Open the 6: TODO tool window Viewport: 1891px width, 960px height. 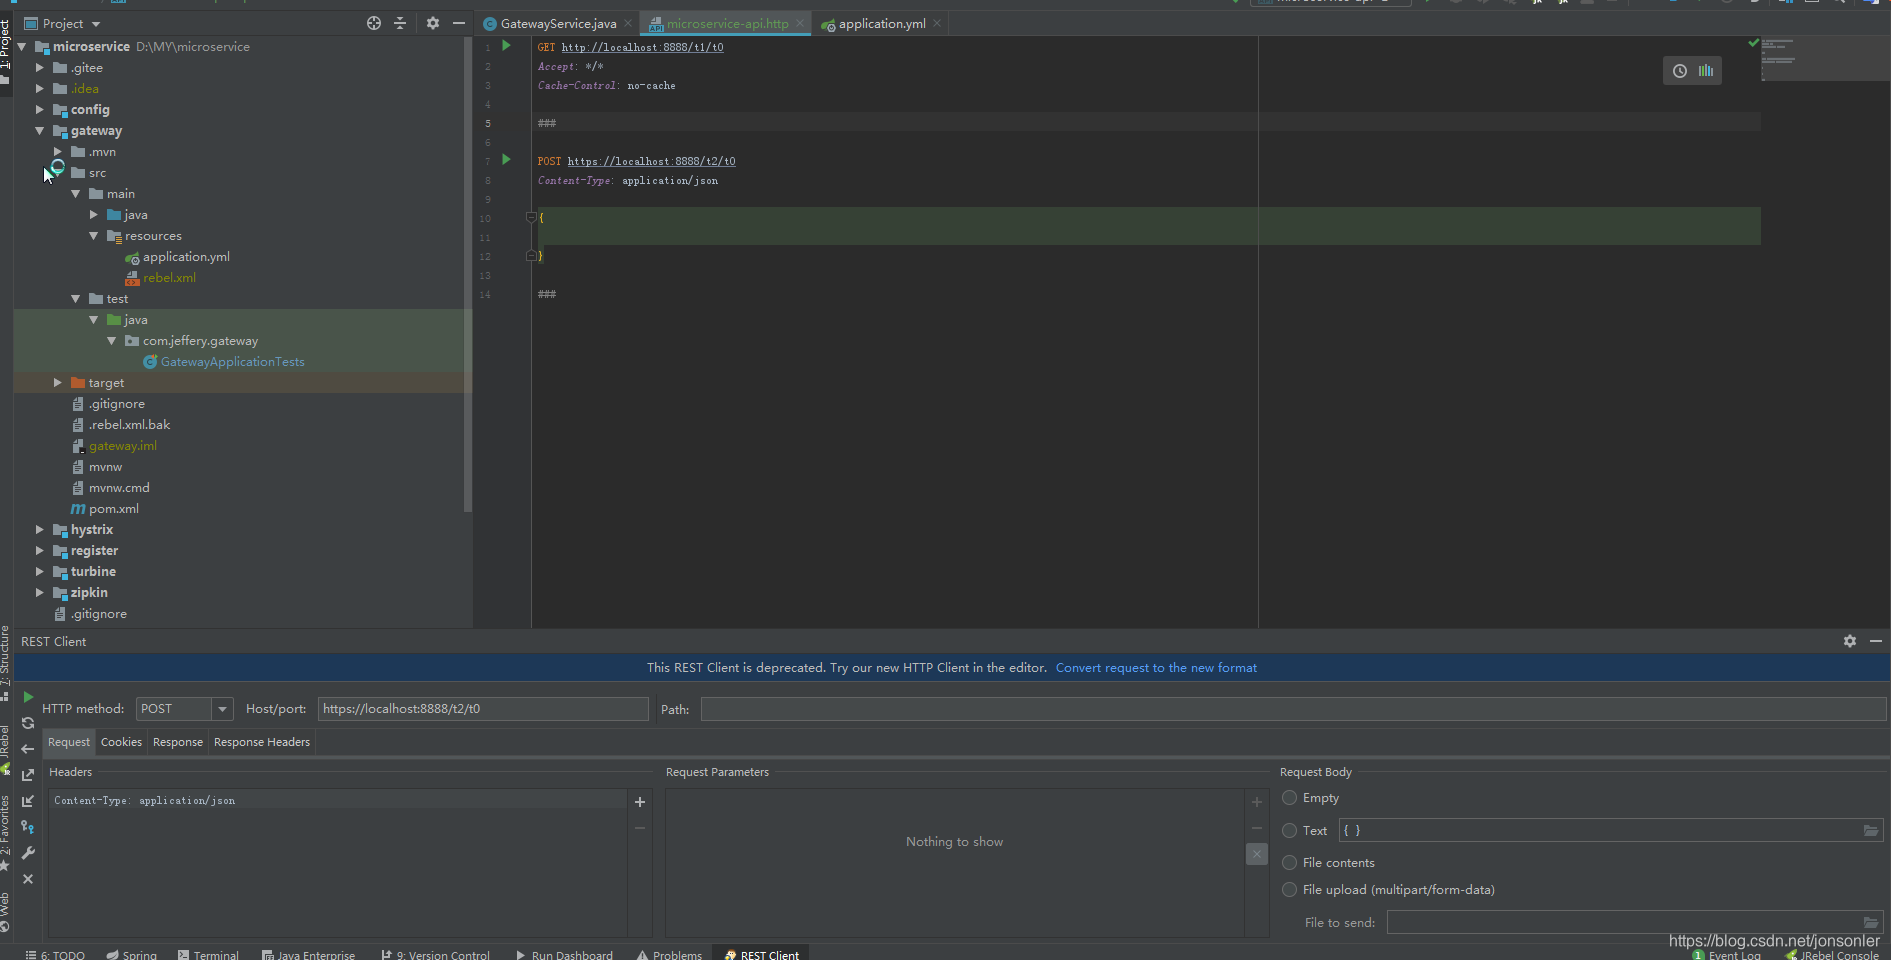pyautogui.click(x=55, y=955)
